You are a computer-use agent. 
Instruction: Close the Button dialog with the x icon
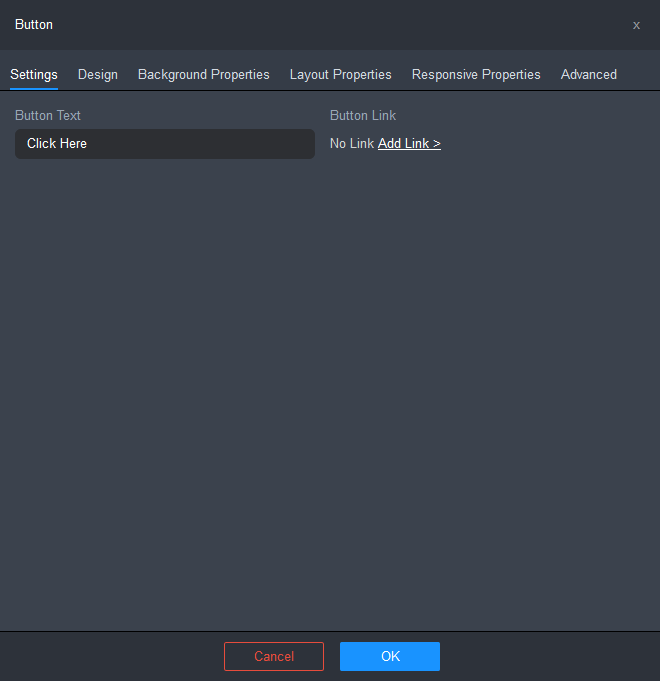click(x=636, y=25)
